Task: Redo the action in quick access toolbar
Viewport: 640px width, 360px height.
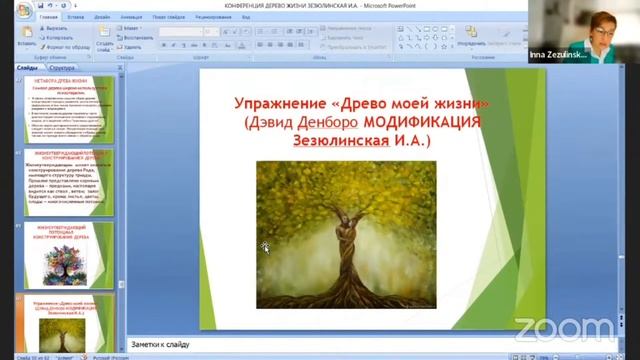Action: tap(63, 6)
